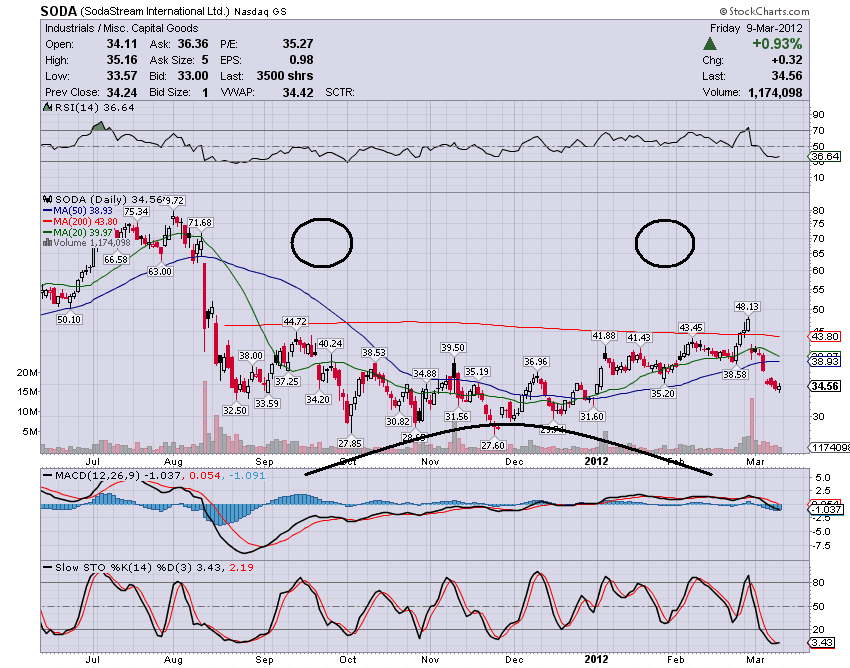Select the High value 35.16
The image size is (850, 668).
coord(122,60)
